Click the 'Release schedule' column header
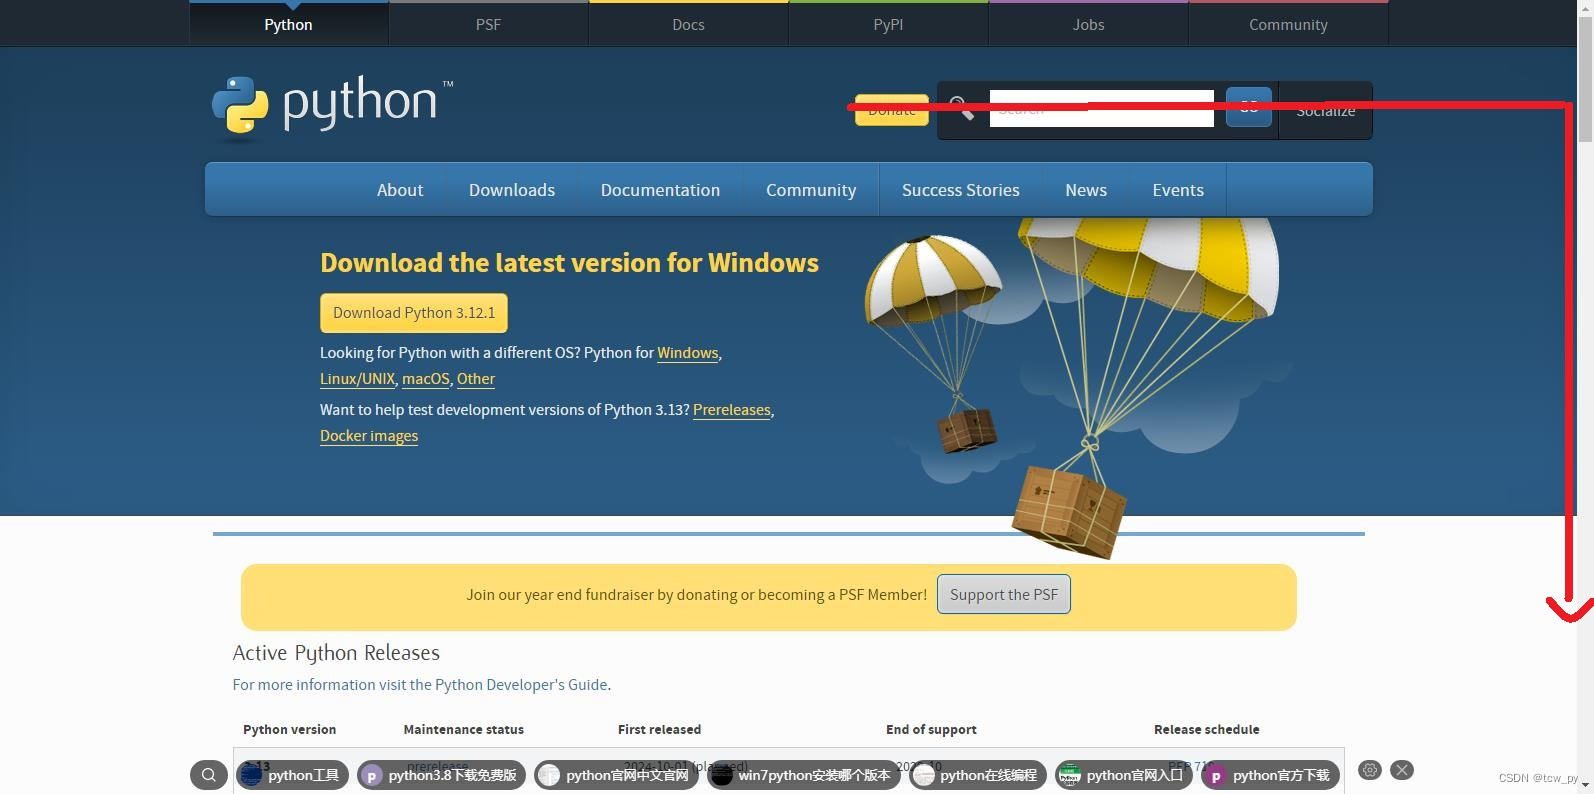1594x794 pixels. pyautogui.click(x=1207, y=729)
